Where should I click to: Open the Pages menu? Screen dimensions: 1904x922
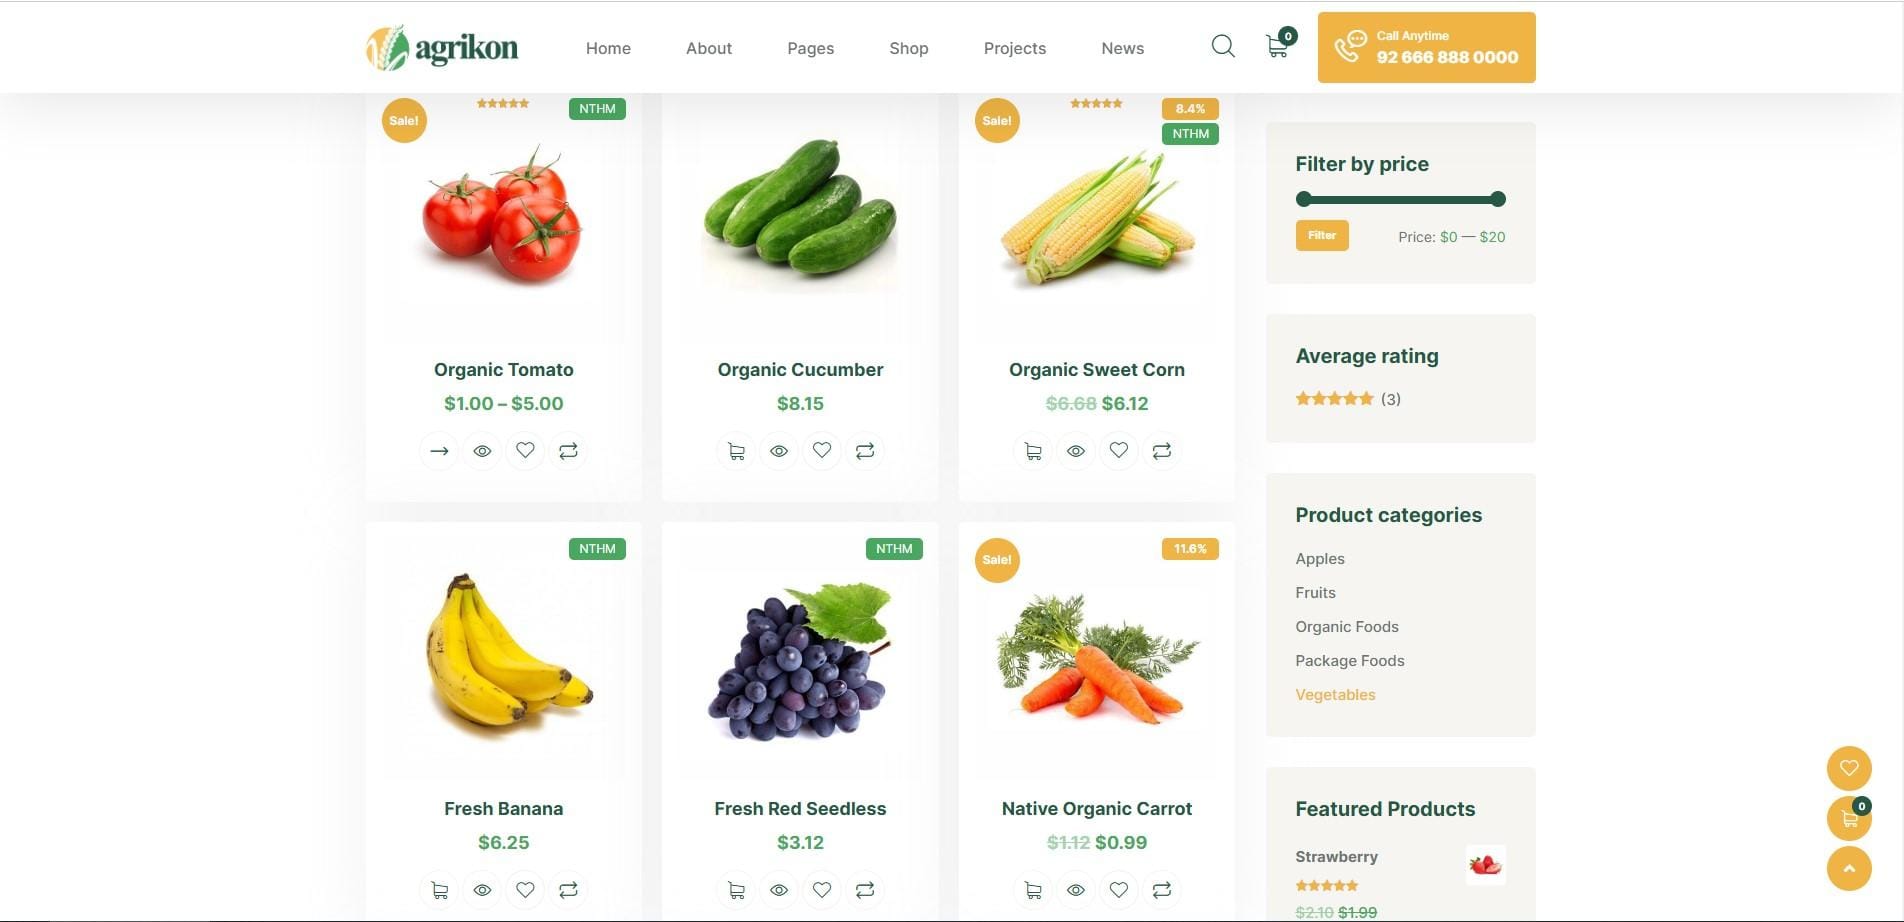[810, 48]
